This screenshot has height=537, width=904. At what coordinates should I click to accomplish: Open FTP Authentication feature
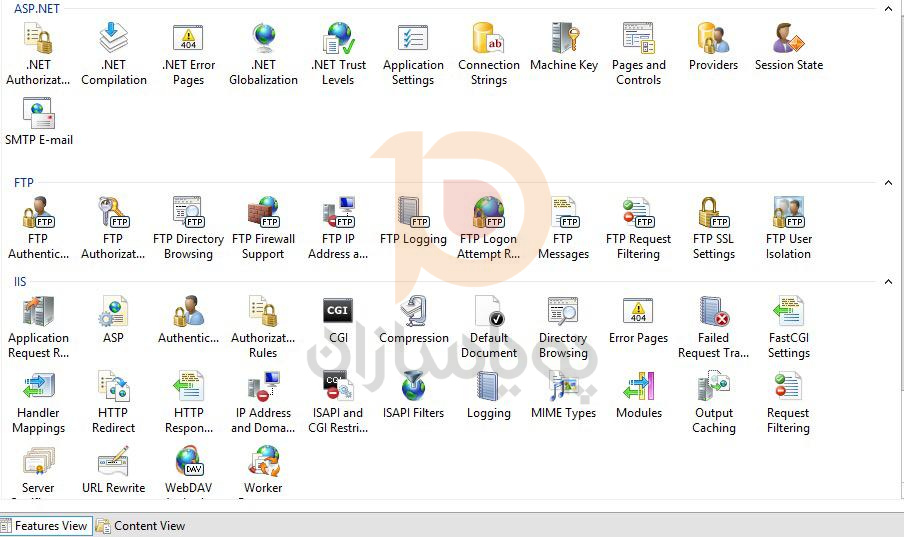click(x=38, y=228)
